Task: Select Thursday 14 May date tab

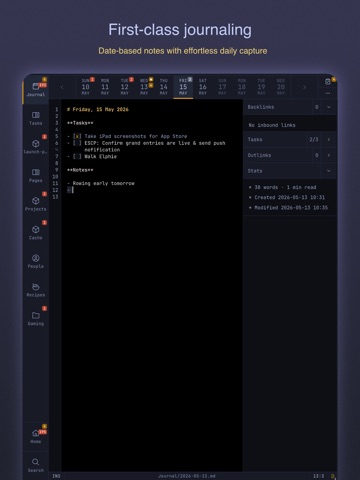Action: tap(164, 87)
